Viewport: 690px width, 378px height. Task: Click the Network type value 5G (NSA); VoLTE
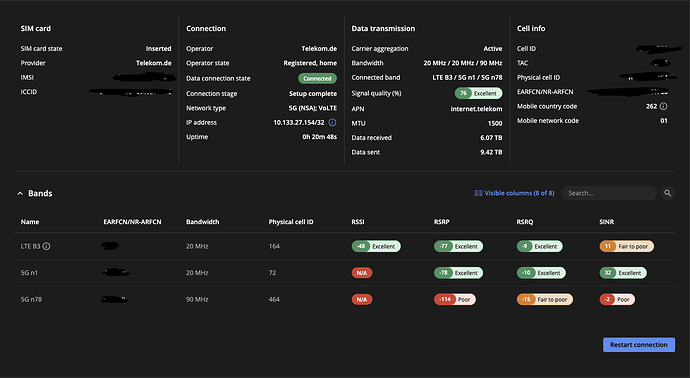pos(313,108)
